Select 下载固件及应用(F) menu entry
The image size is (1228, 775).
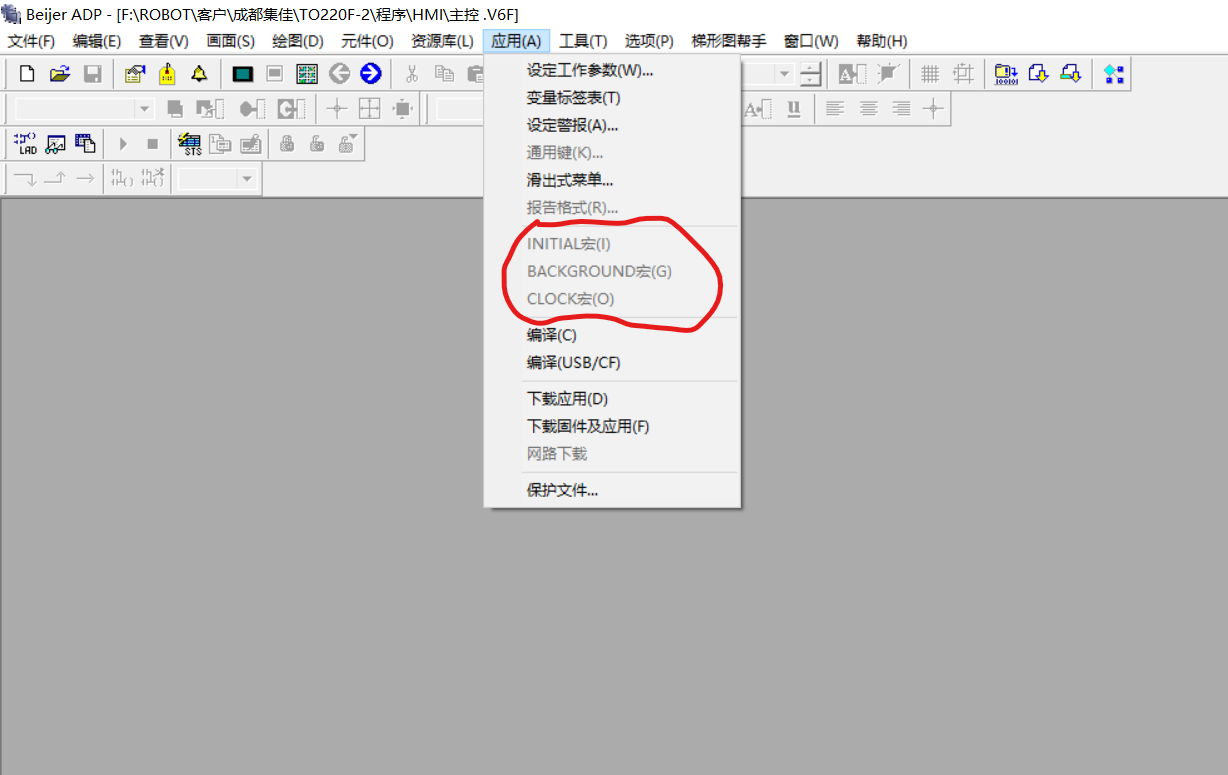pos(588,426)
